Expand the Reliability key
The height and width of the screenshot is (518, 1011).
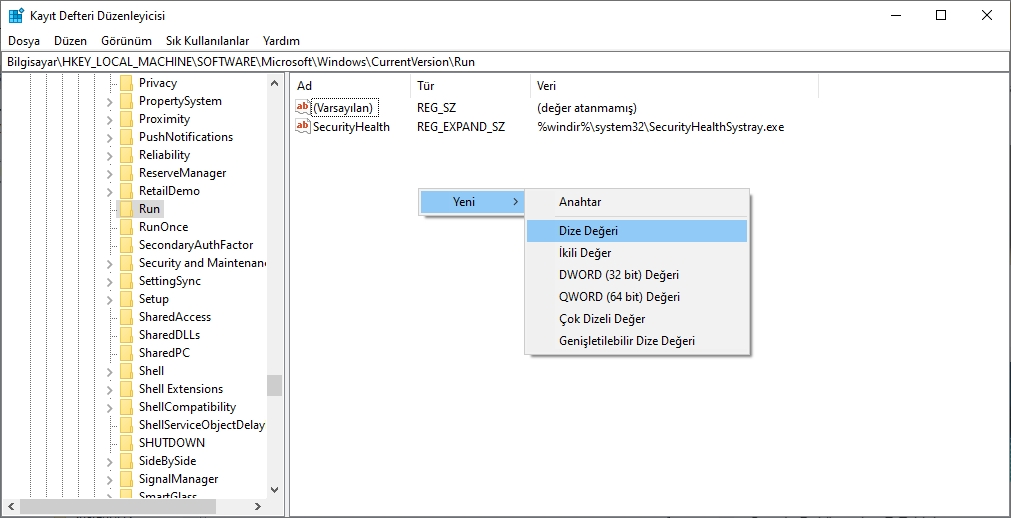tap(110, 155)
